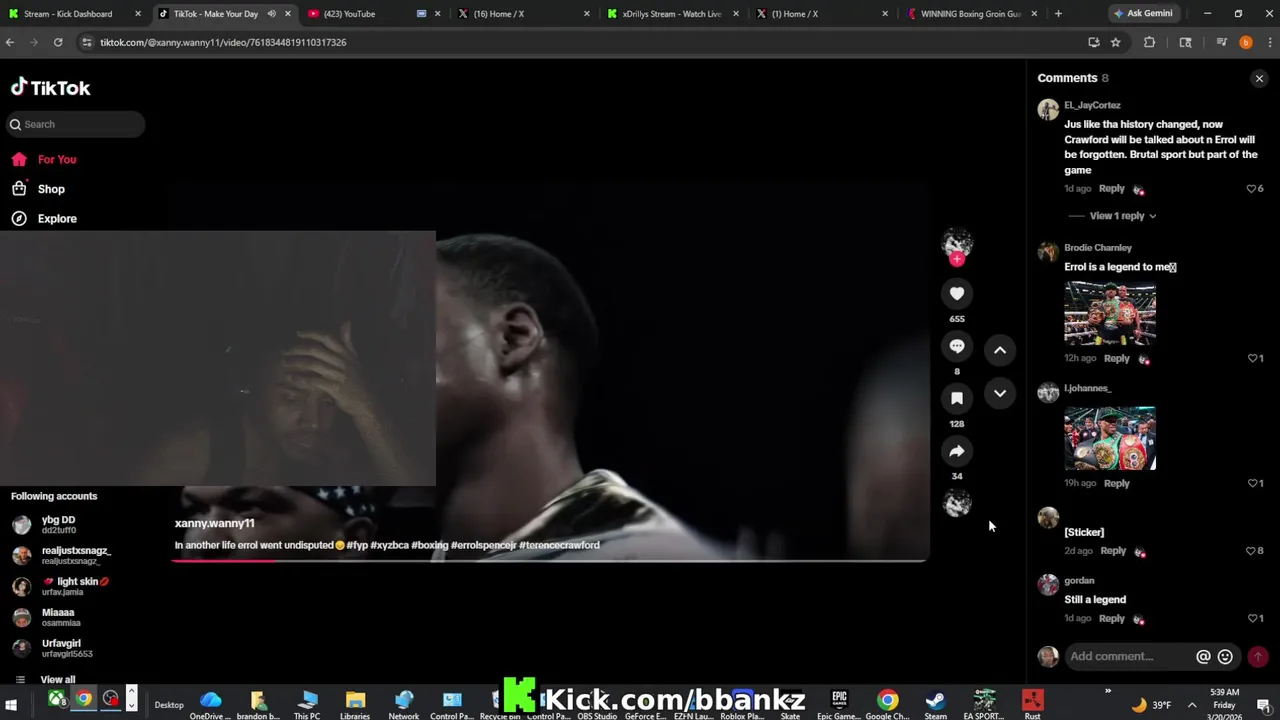The height and width of the screenshot is (720, 1280).
Task: Like gordan's Still a legend comment
Action: [x=1255, y=618]
